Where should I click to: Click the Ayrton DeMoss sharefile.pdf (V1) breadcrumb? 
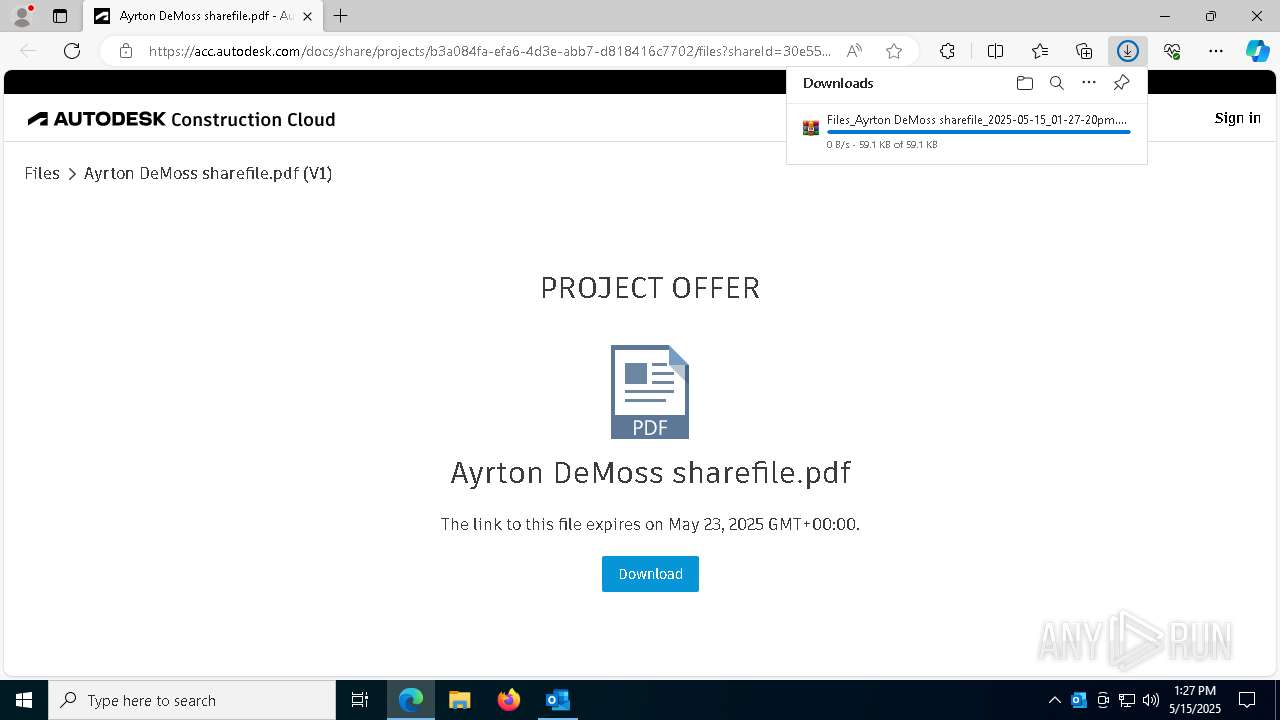click(x=208, y=173)
